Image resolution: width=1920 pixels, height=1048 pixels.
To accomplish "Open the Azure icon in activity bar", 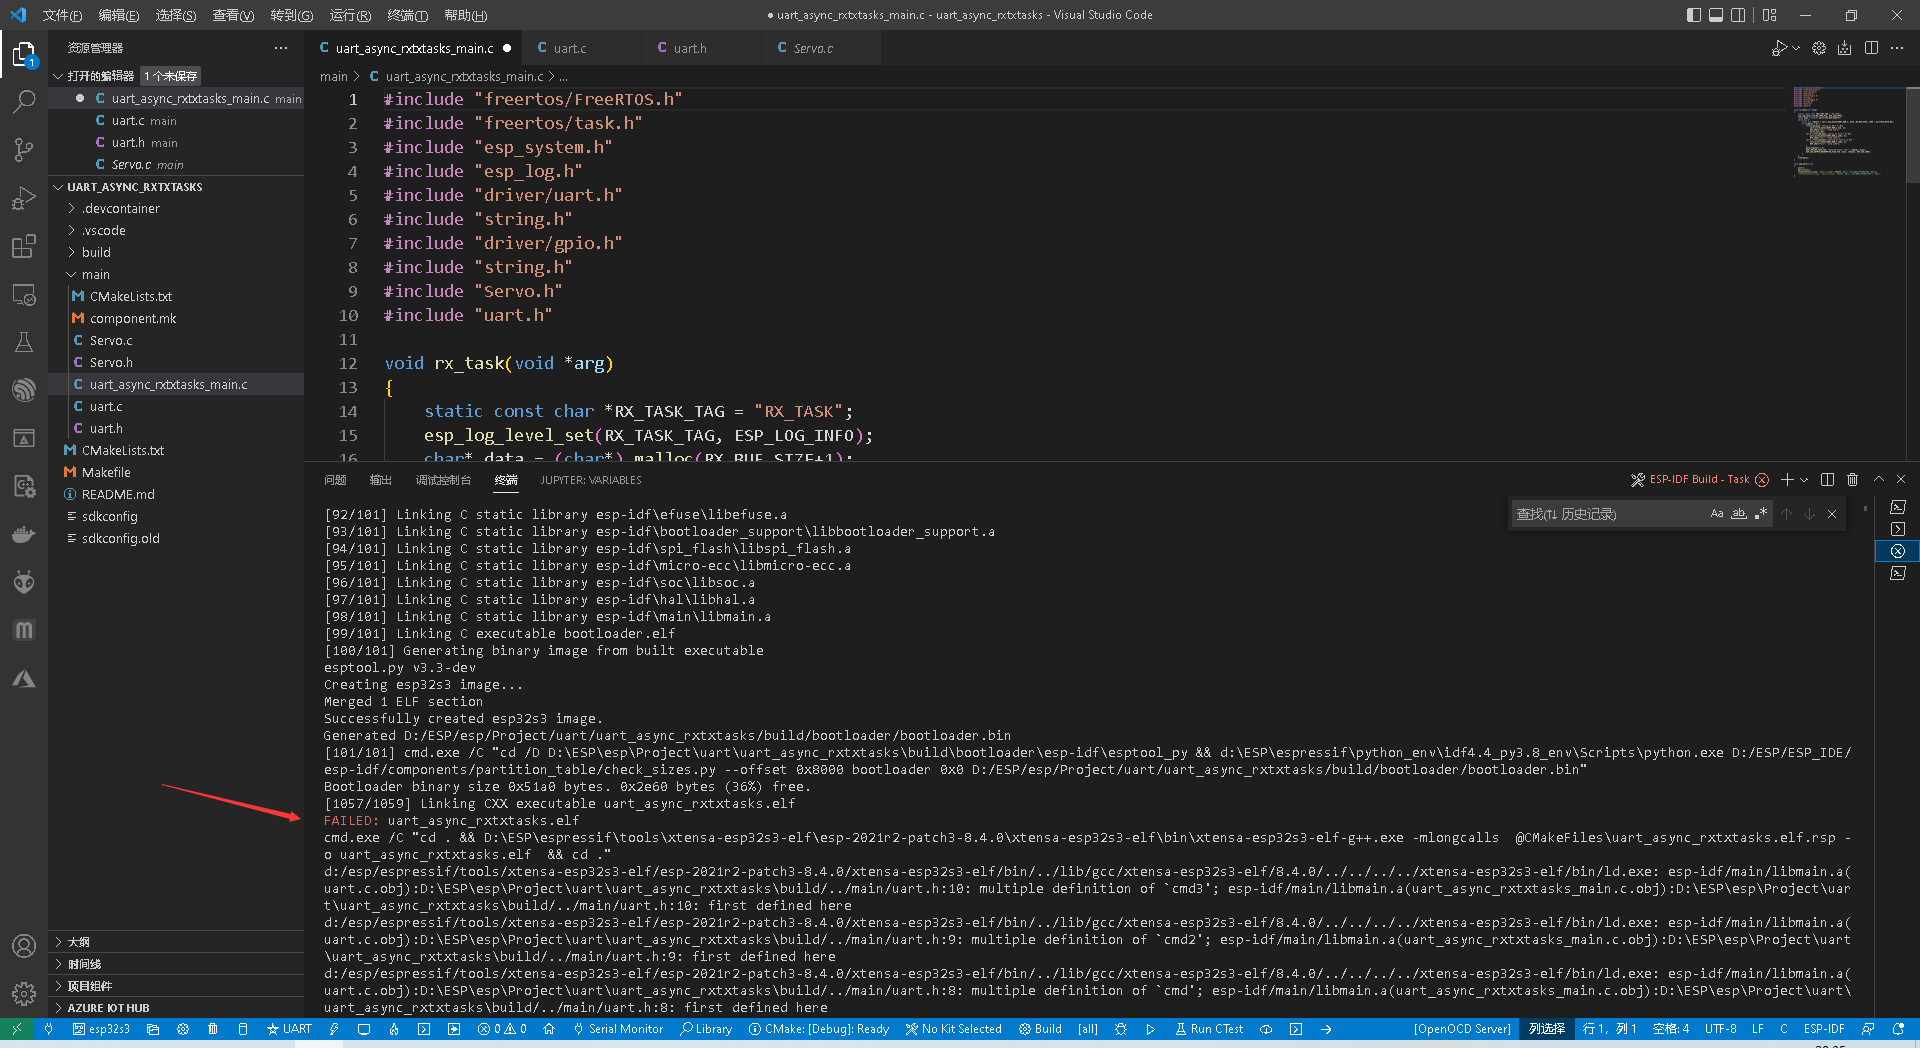I will coord(24,678).
